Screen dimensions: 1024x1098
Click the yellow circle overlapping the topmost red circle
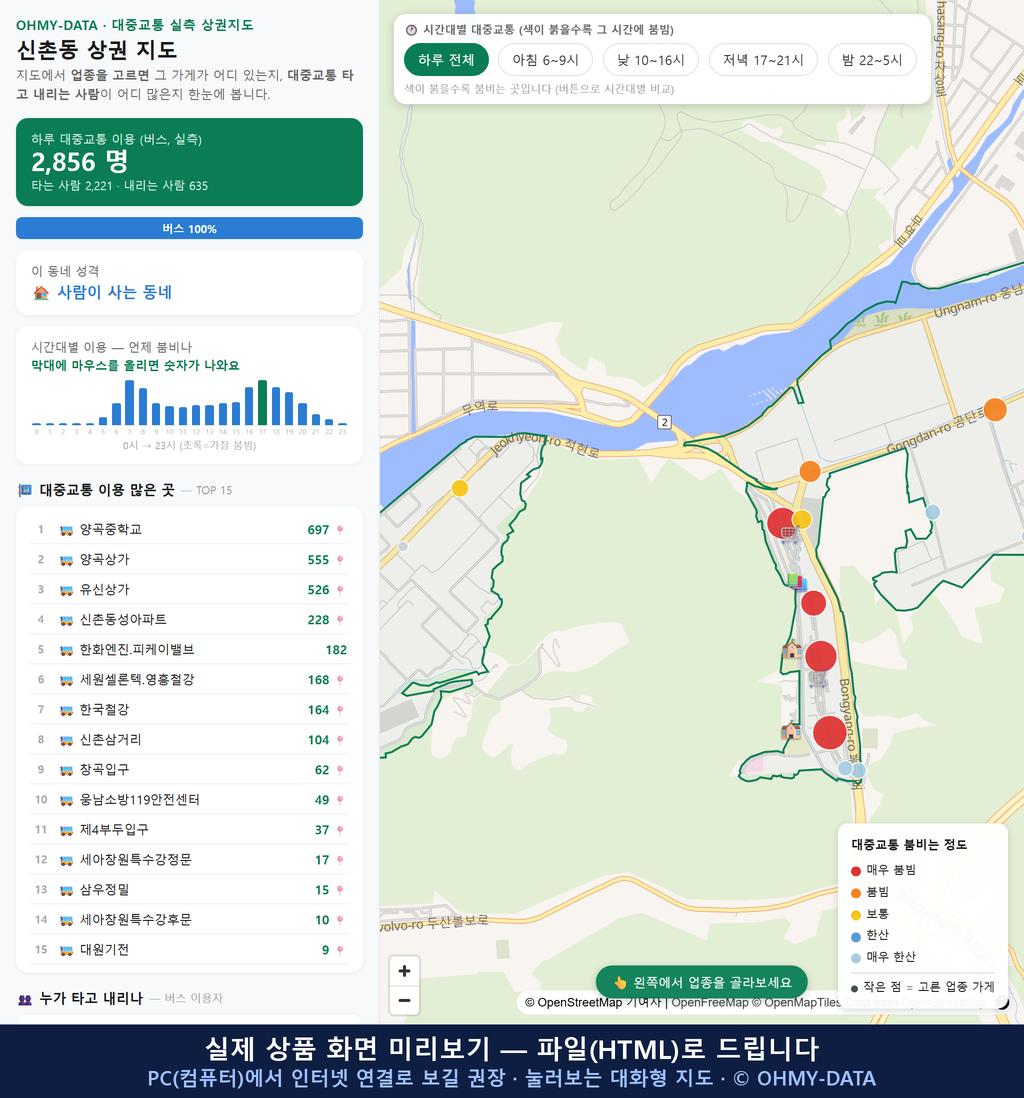802,520
